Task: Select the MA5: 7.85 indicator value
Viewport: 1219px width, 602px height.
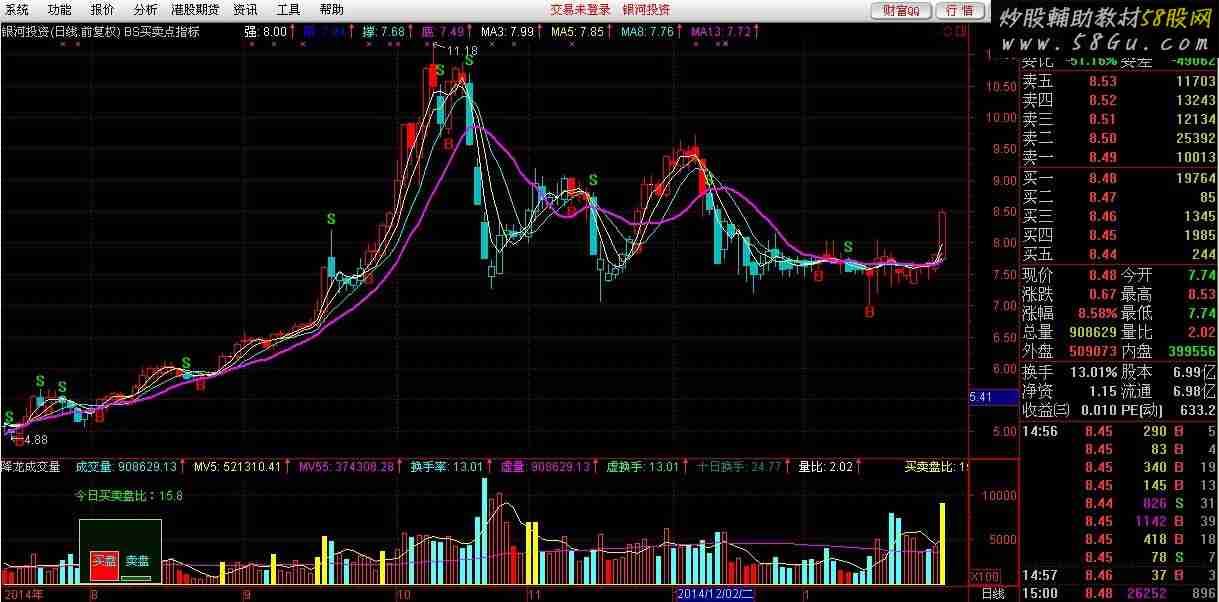Action: point(577,31)
